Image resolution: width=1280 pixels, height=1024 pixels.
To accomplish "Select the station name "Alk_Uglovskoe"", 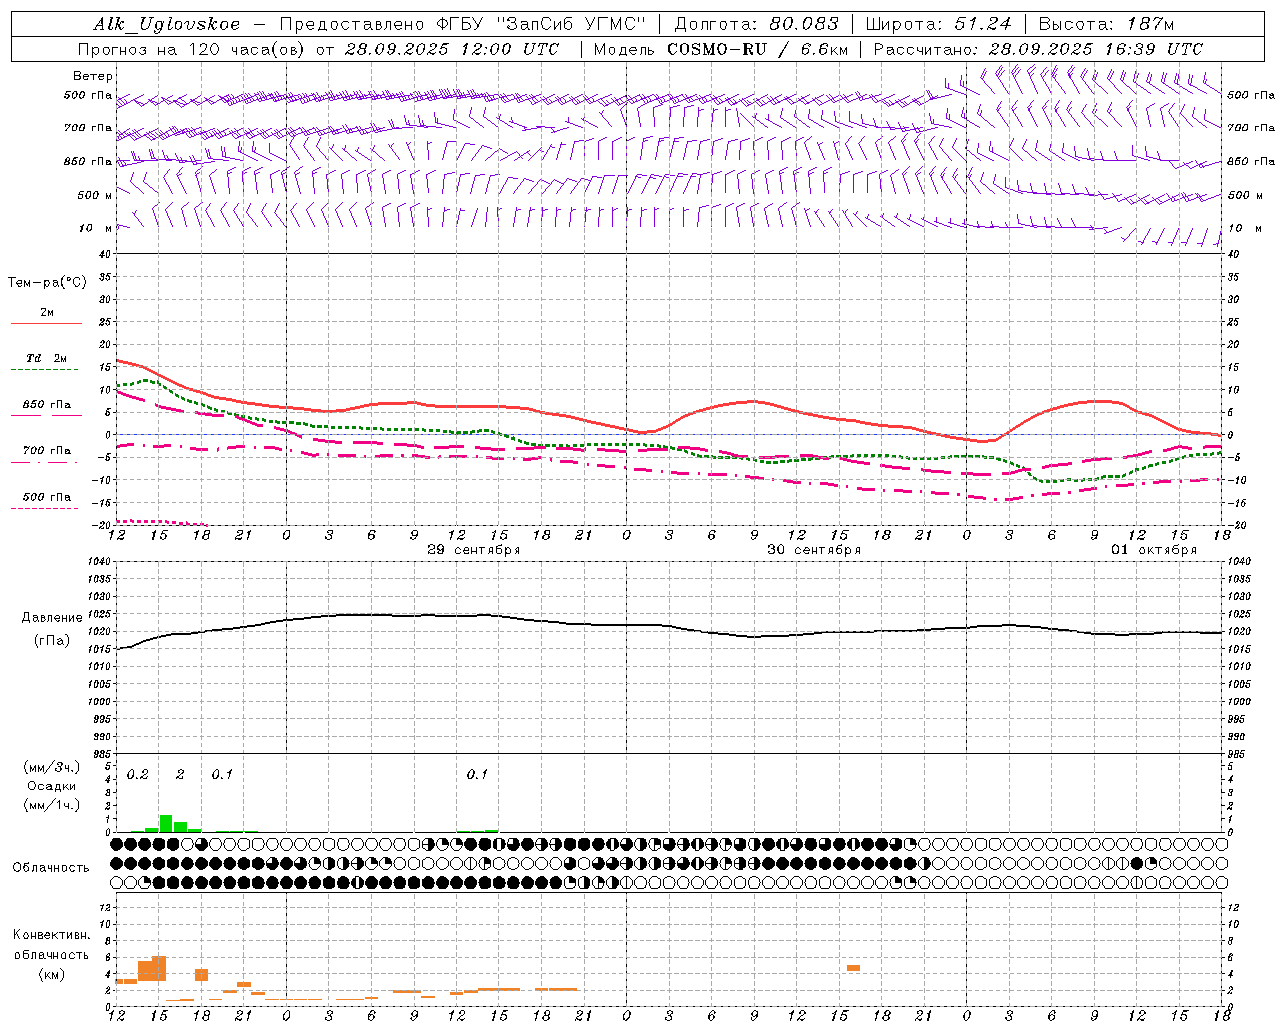I will (167, 24).
